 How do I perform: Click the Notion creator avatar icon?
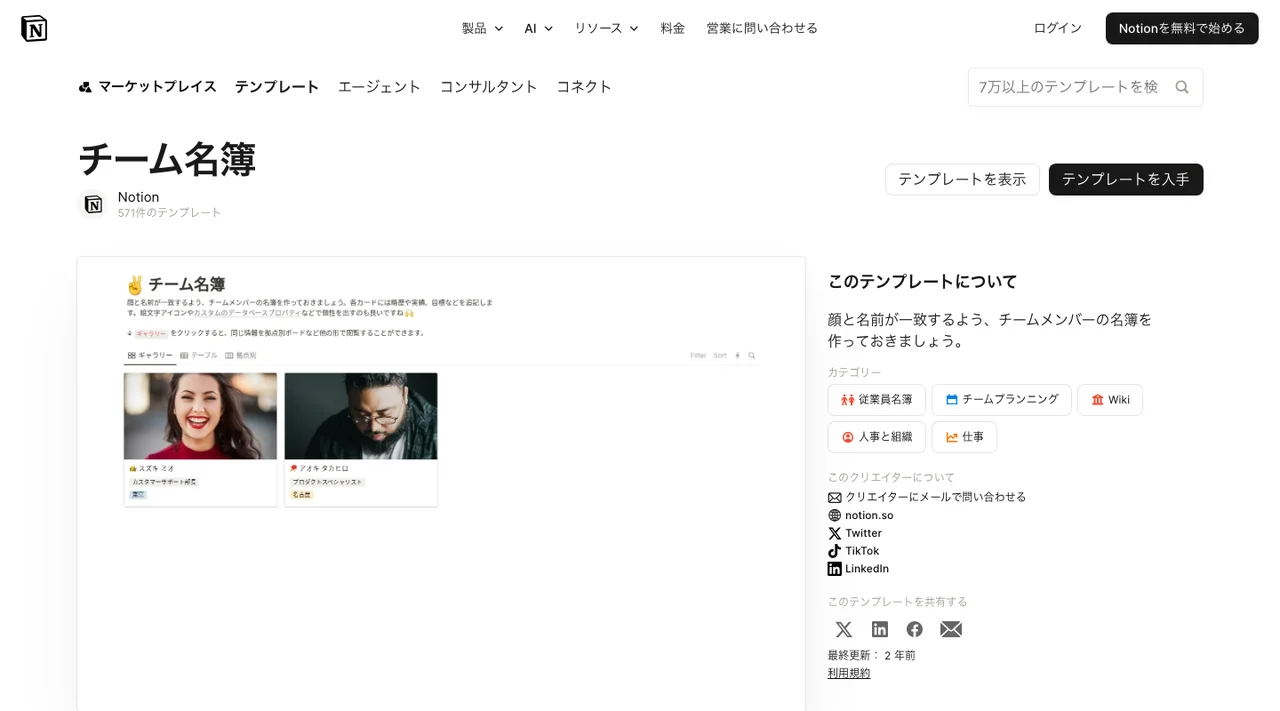(93, 204)
